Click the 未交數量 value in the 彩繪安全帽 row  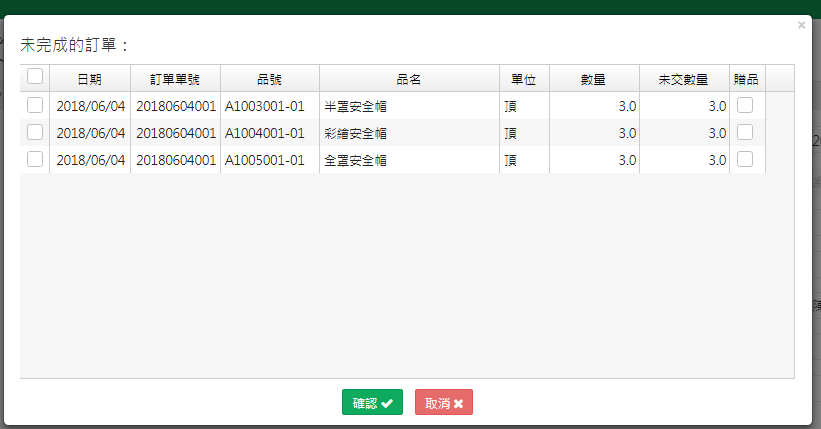tap(717, 134)
